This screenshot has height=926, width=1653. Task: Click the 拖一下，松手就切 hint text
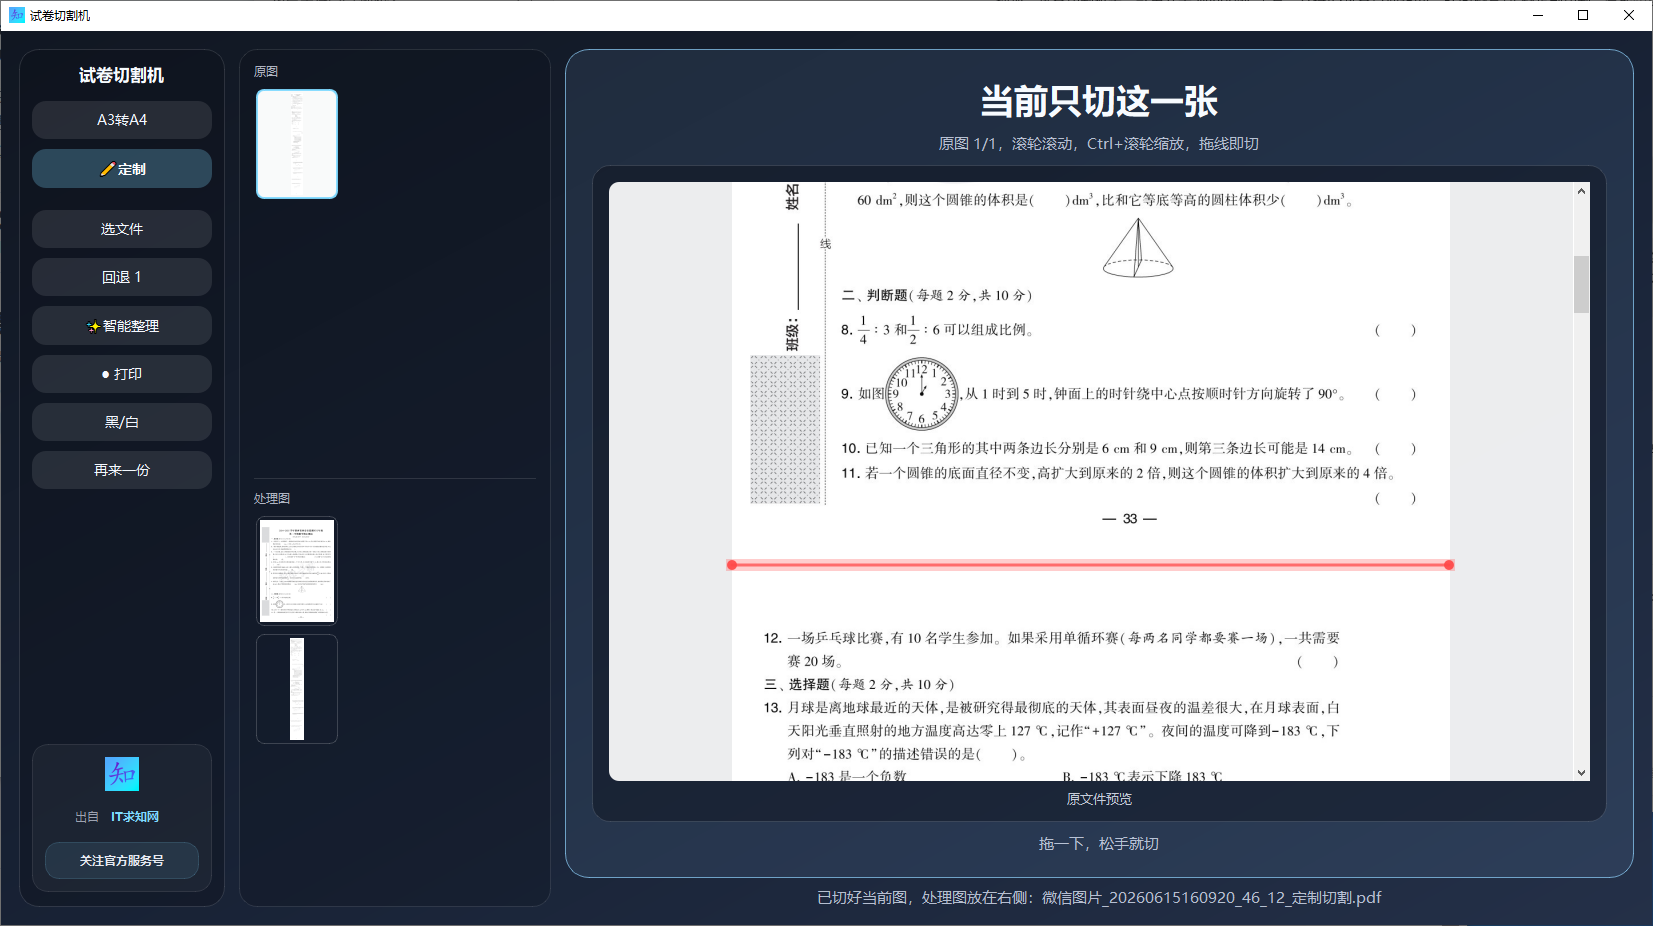click(x=1099, y=844)
